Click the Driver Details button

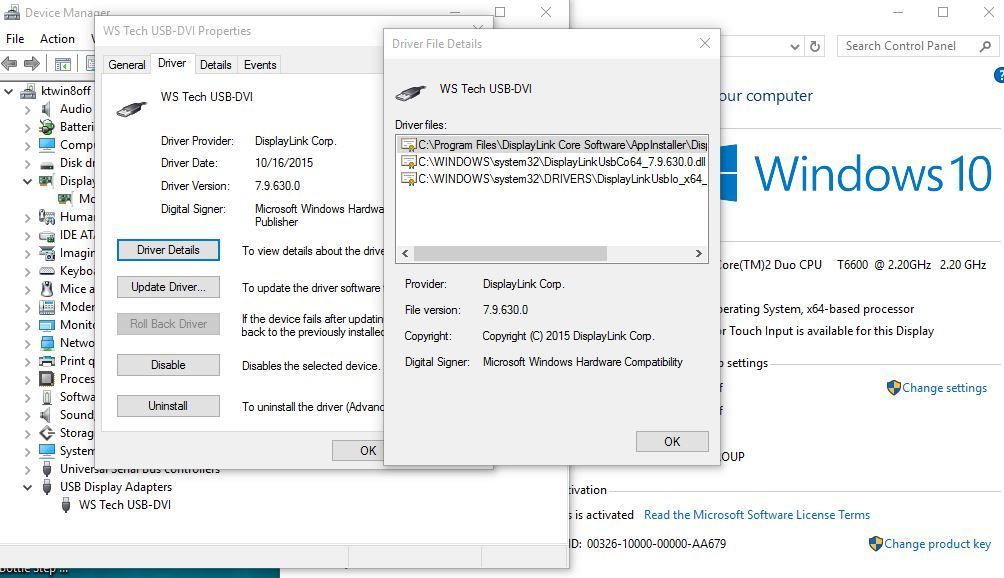pos(168,250)
